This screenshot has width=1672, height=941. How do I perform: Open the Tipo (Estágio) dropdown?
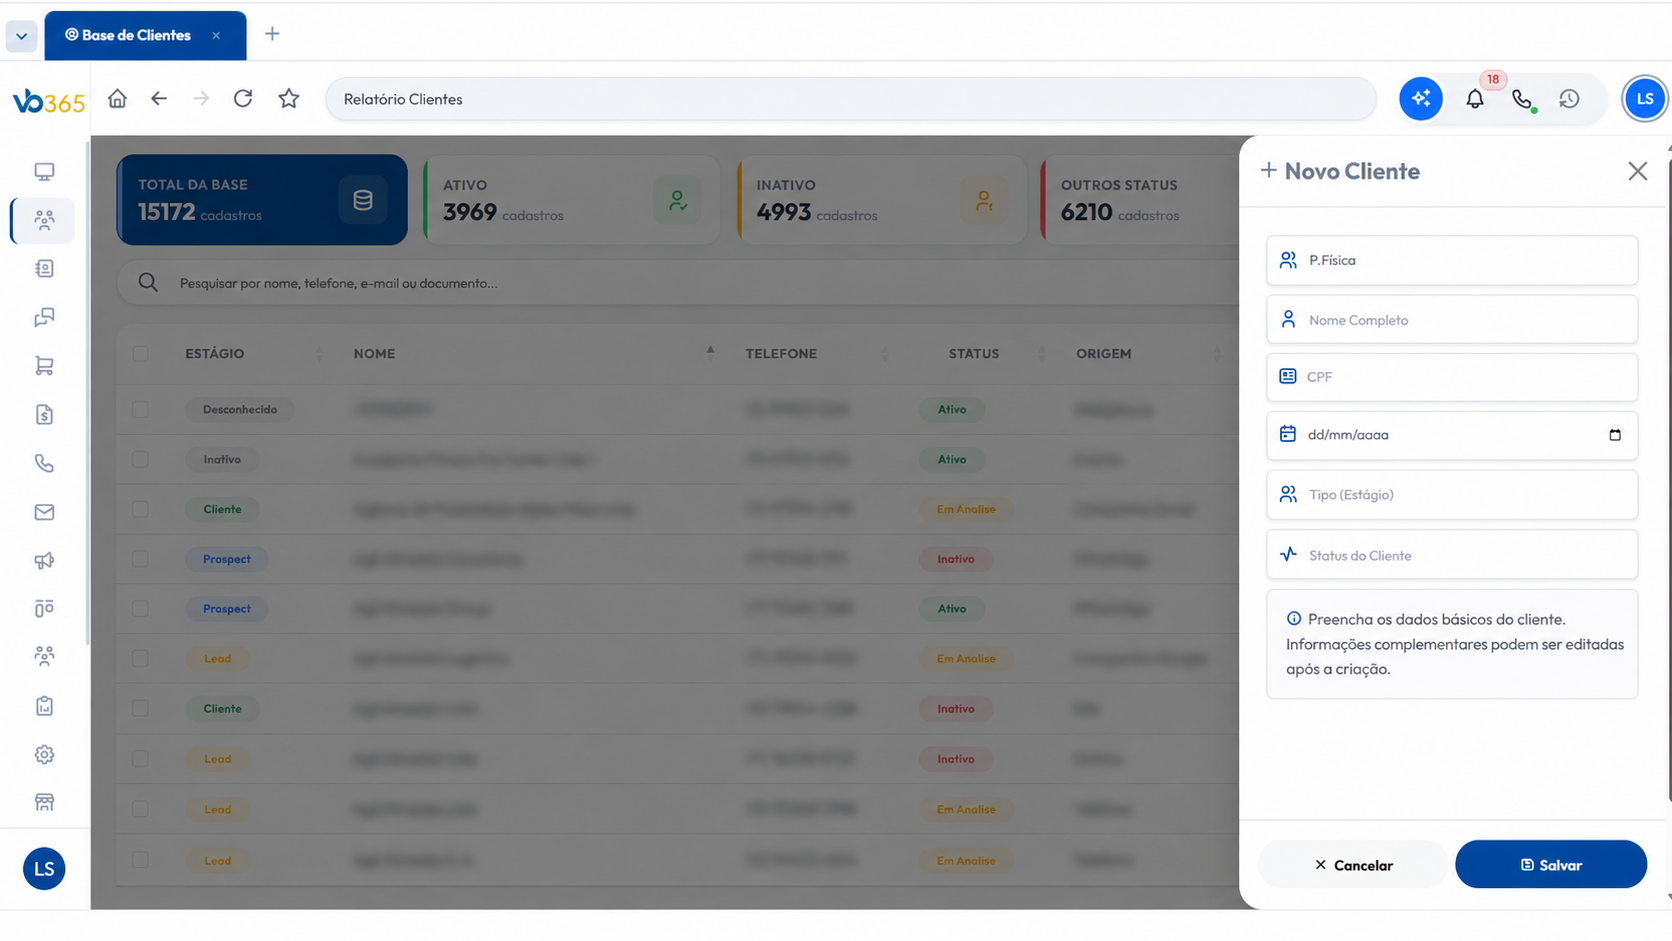(x=1451, y=495)
